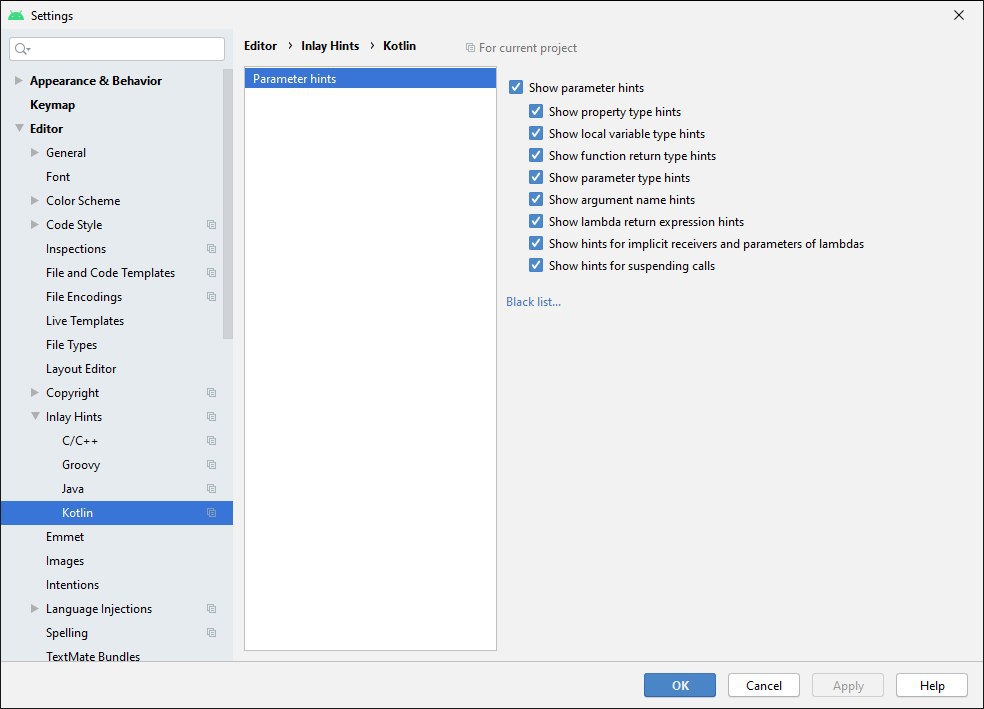Select Emmet in the settings tree
The width and height of the screenshot is (984, 709).
point(65,536)
